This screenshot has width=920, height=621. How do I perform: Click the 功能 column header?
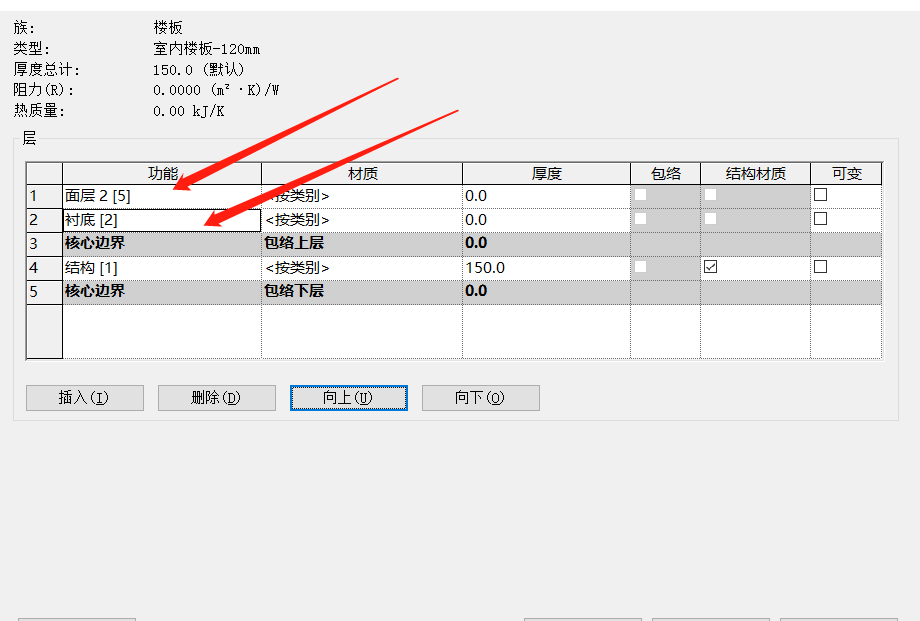tap(162, 173)
